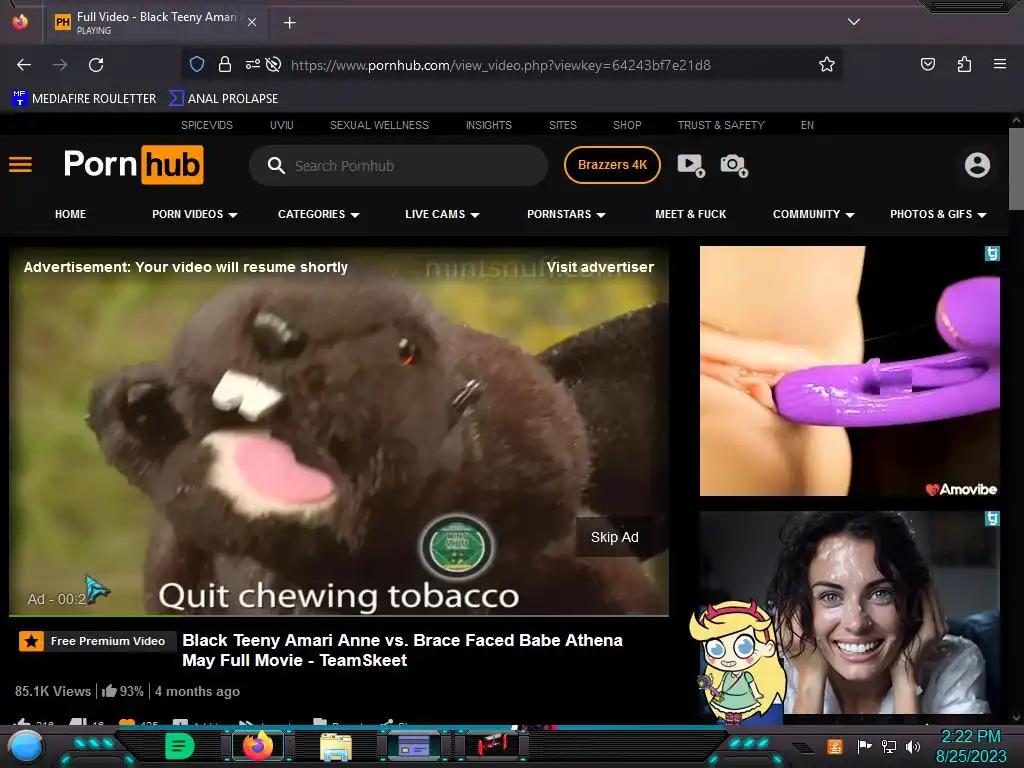Click the Brazzers 4K button
This screenshot has width=1024, height=768.
click(x=612, y=165)
